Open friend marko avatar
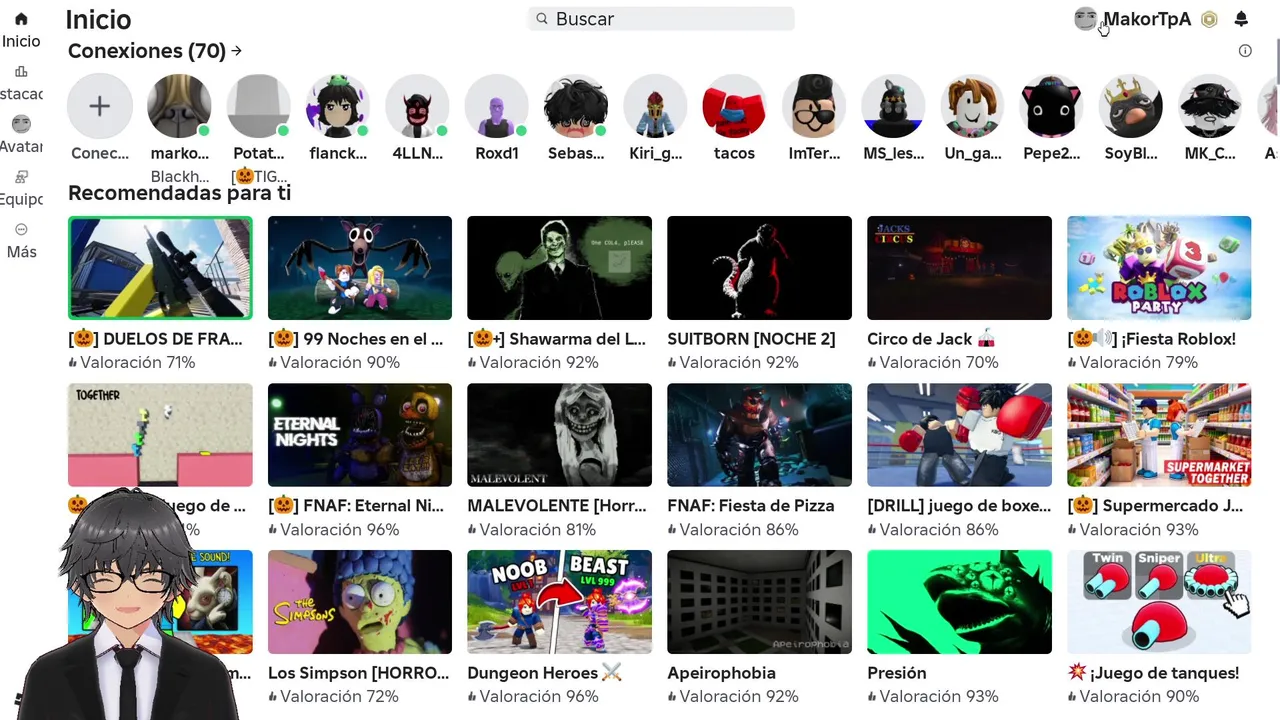This screenshot has width=1280, height=720. click(x=179, y=106)
